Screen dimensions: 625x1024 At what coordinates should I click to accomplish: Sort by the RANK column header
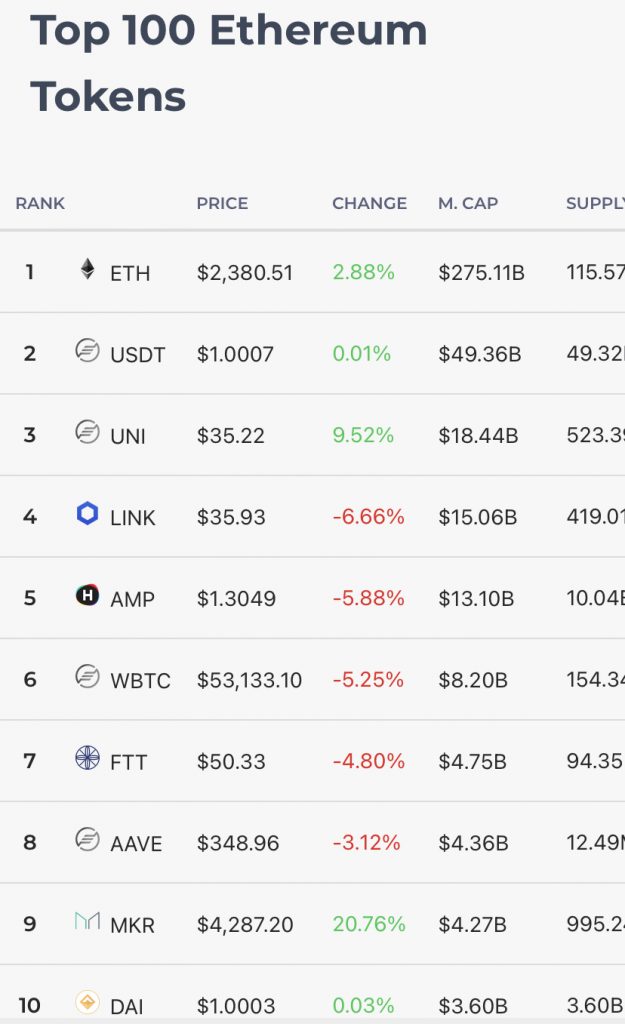tap(39, 203)
